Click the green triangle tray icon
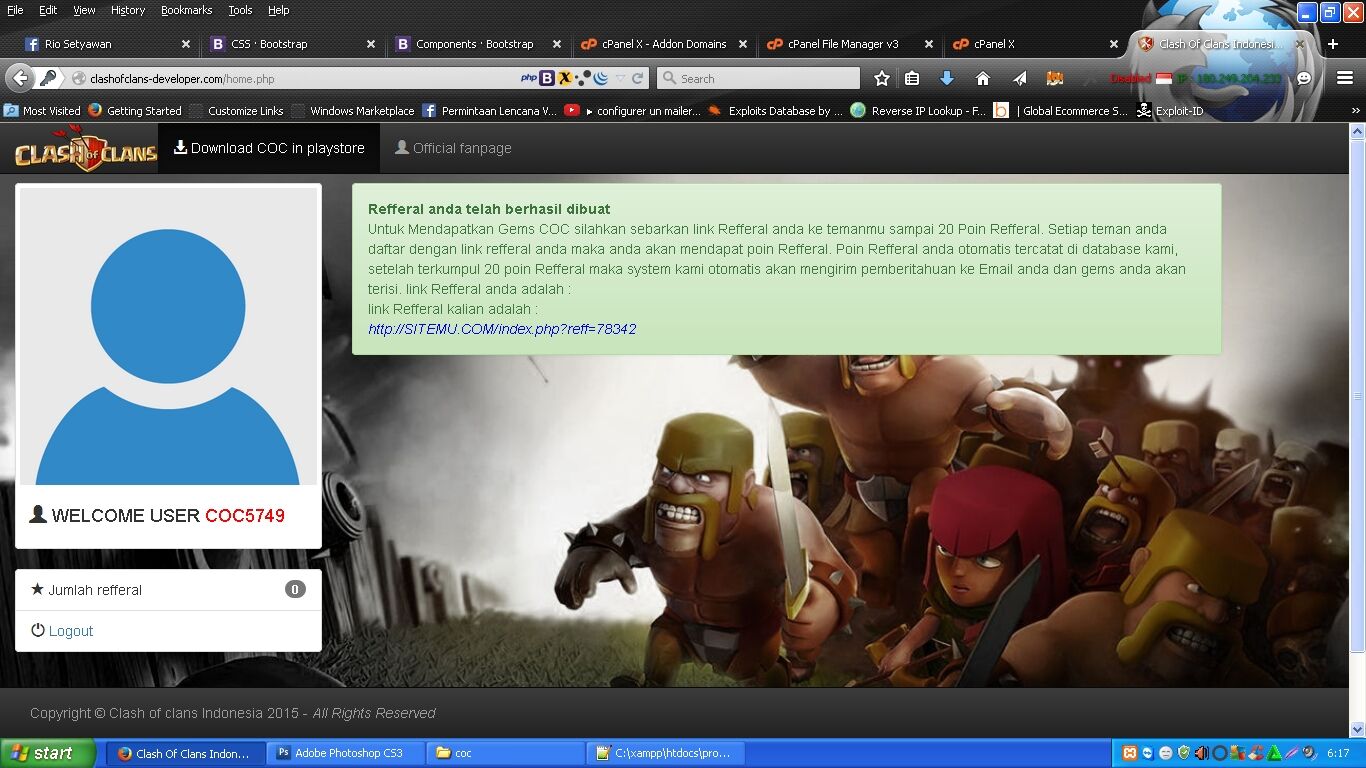Viewport: 1366px width, 768px height. (x=1274, y=753)
